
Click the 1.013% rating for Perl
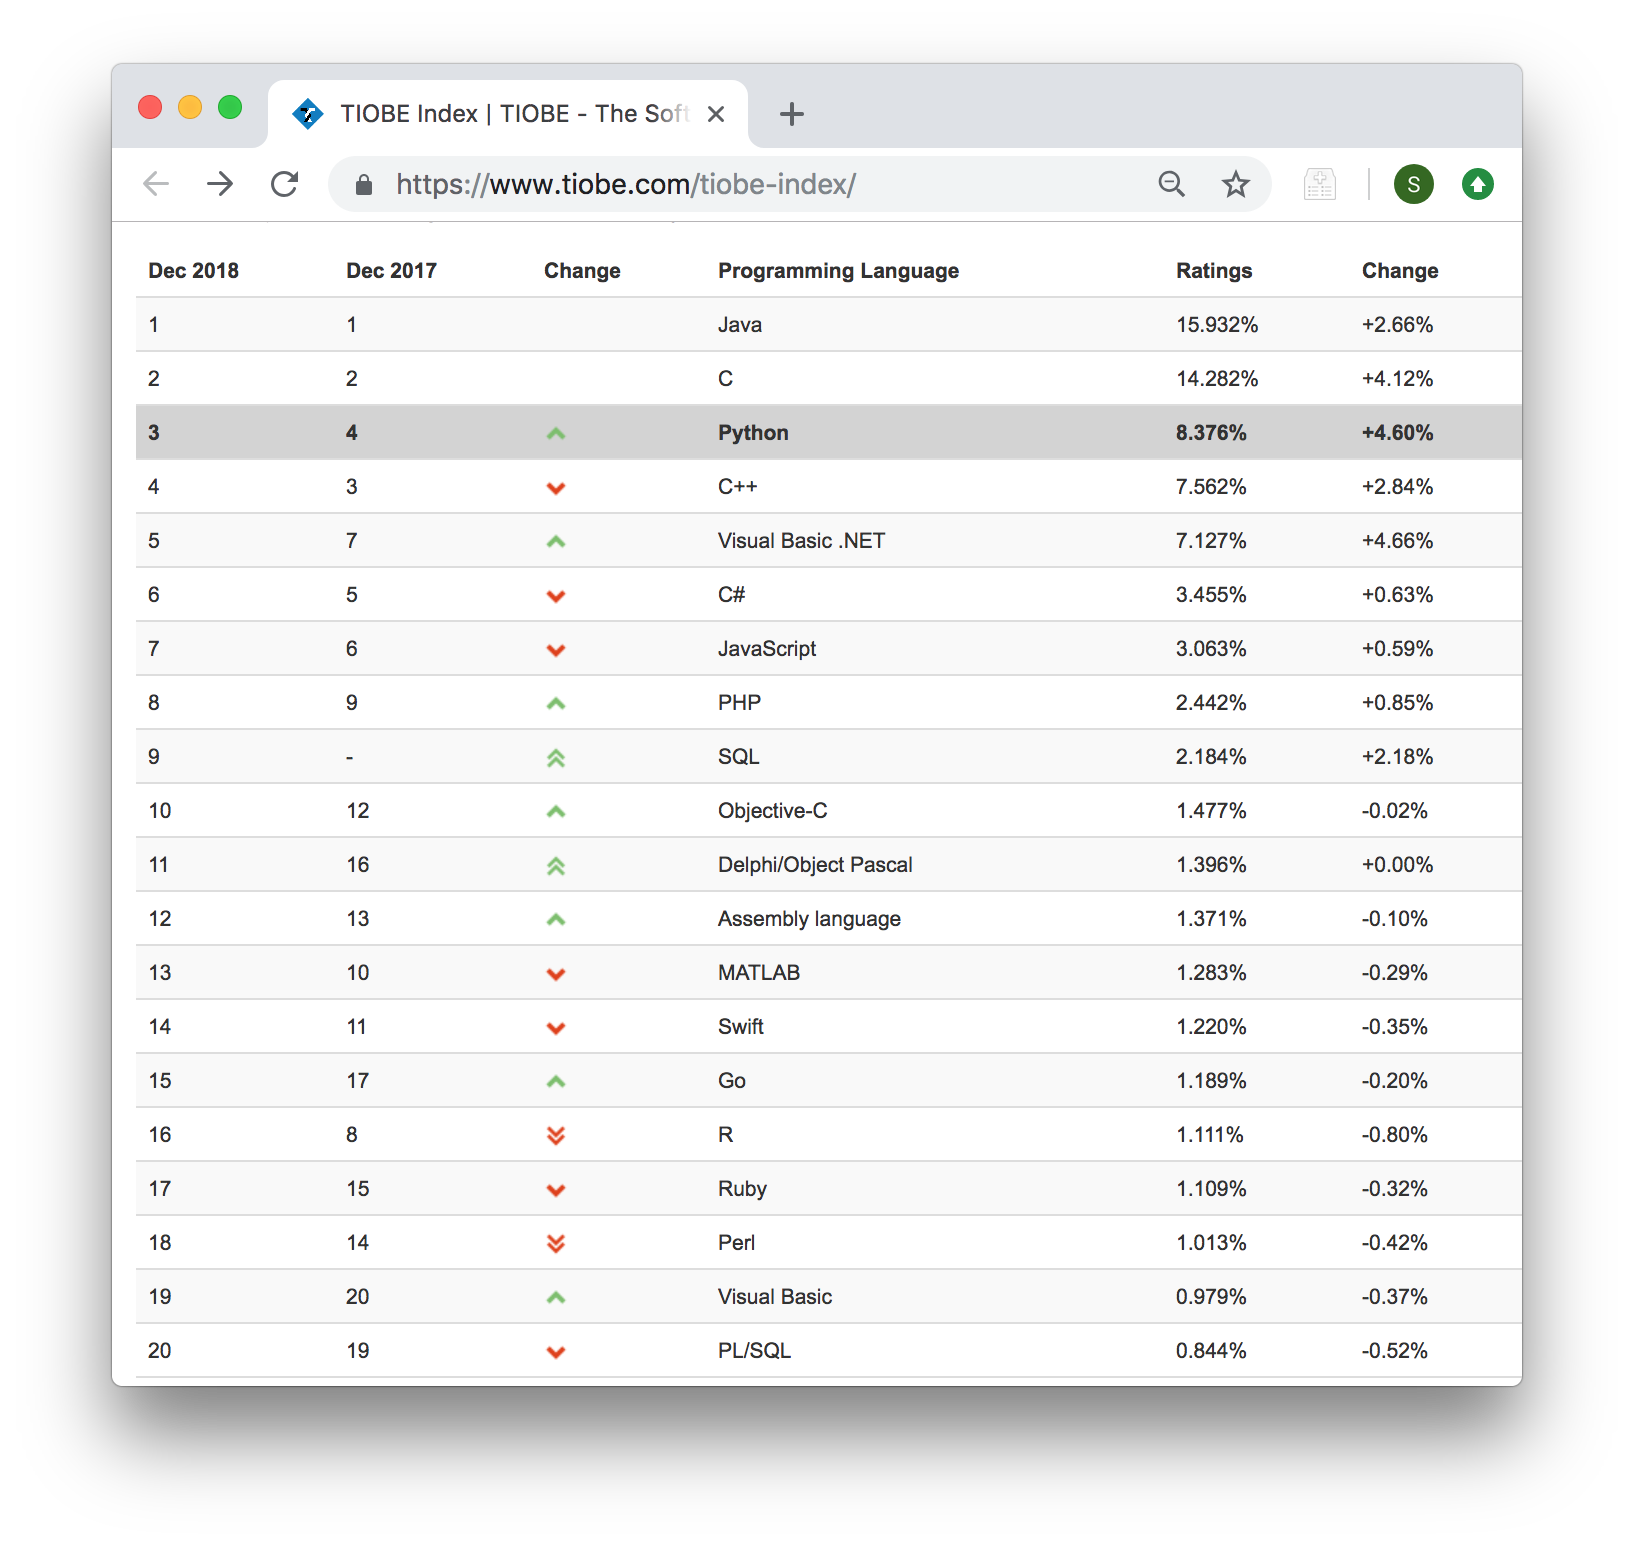pyautogui.click(x=1211, y=1243)
